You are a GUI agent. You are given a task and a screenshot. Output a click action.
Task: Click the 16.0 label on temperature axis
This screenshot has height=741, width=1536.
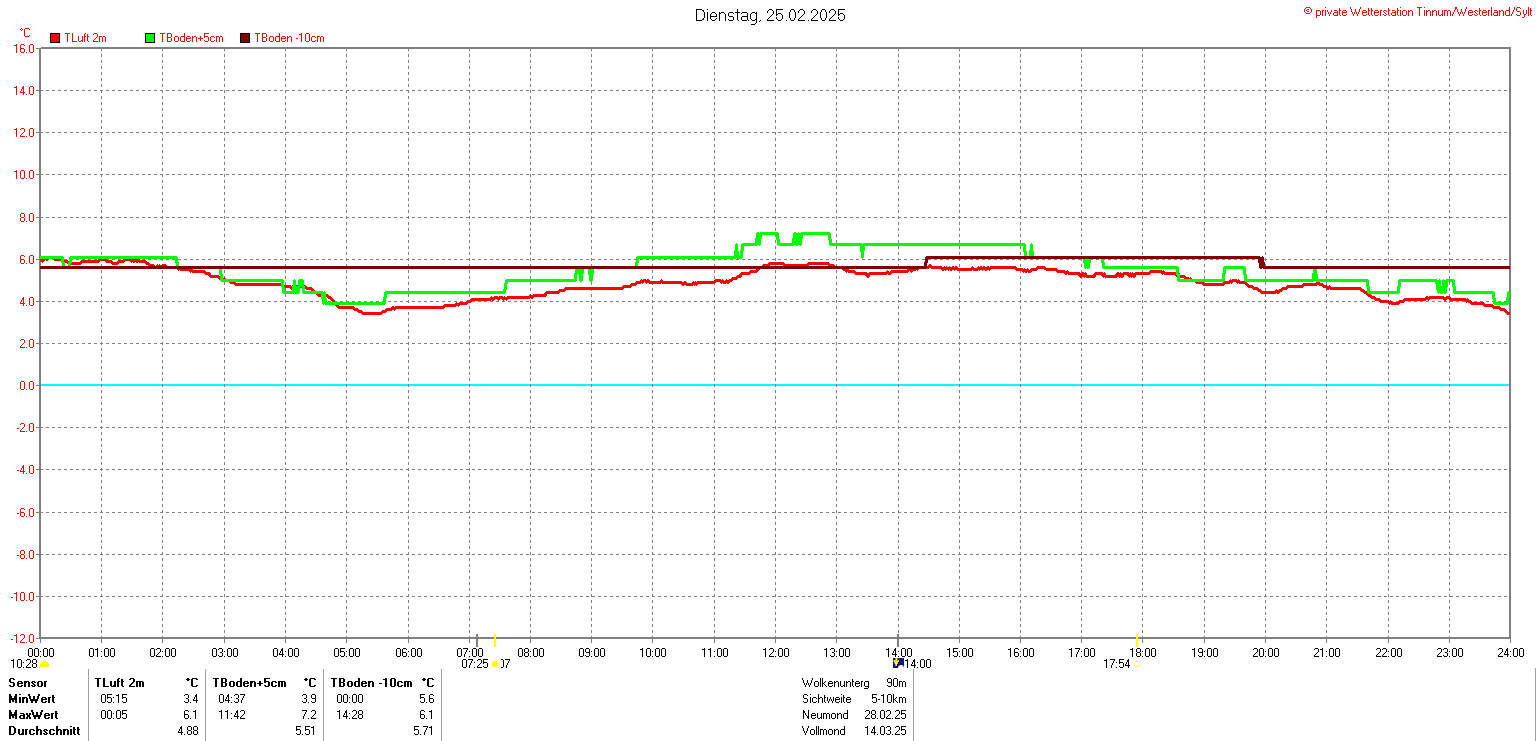click(23, 48)
